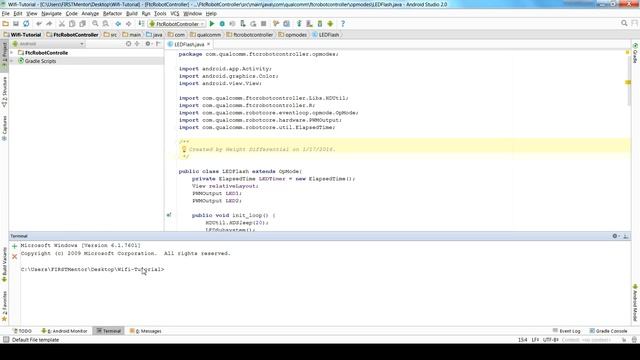
Task: Open the Gradle Console tool window
Action: coord(609,331)
